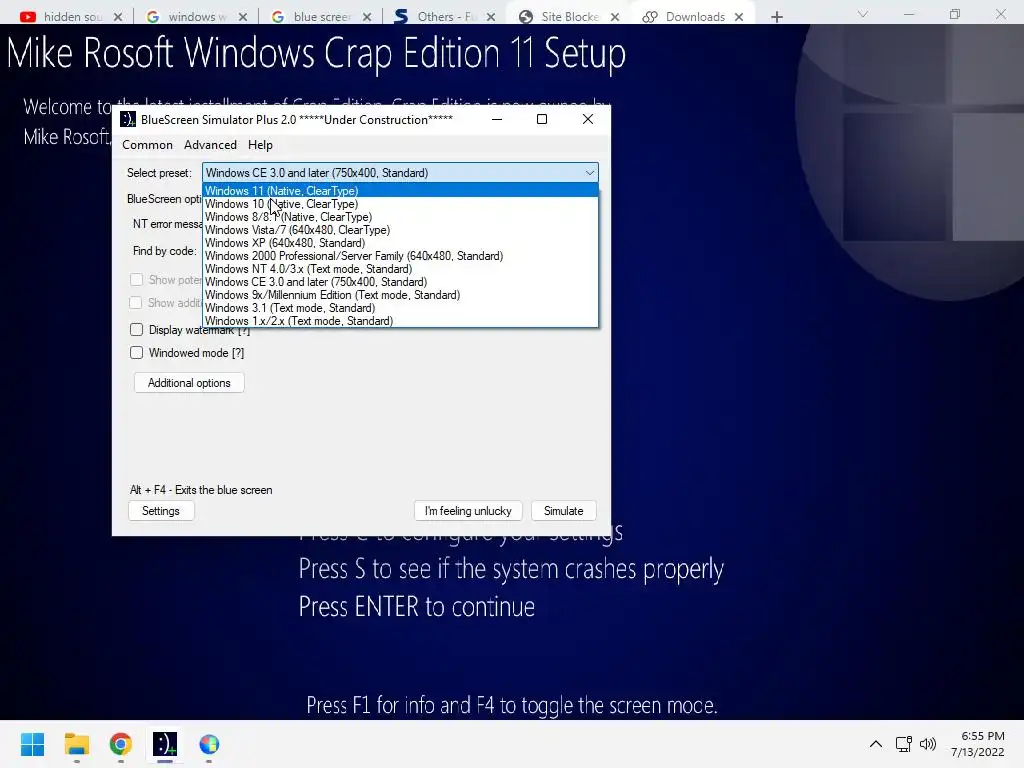Close the BlueScreen Simulator window
The height and width of the screenshot is (768, 1024).
point(588,120)
